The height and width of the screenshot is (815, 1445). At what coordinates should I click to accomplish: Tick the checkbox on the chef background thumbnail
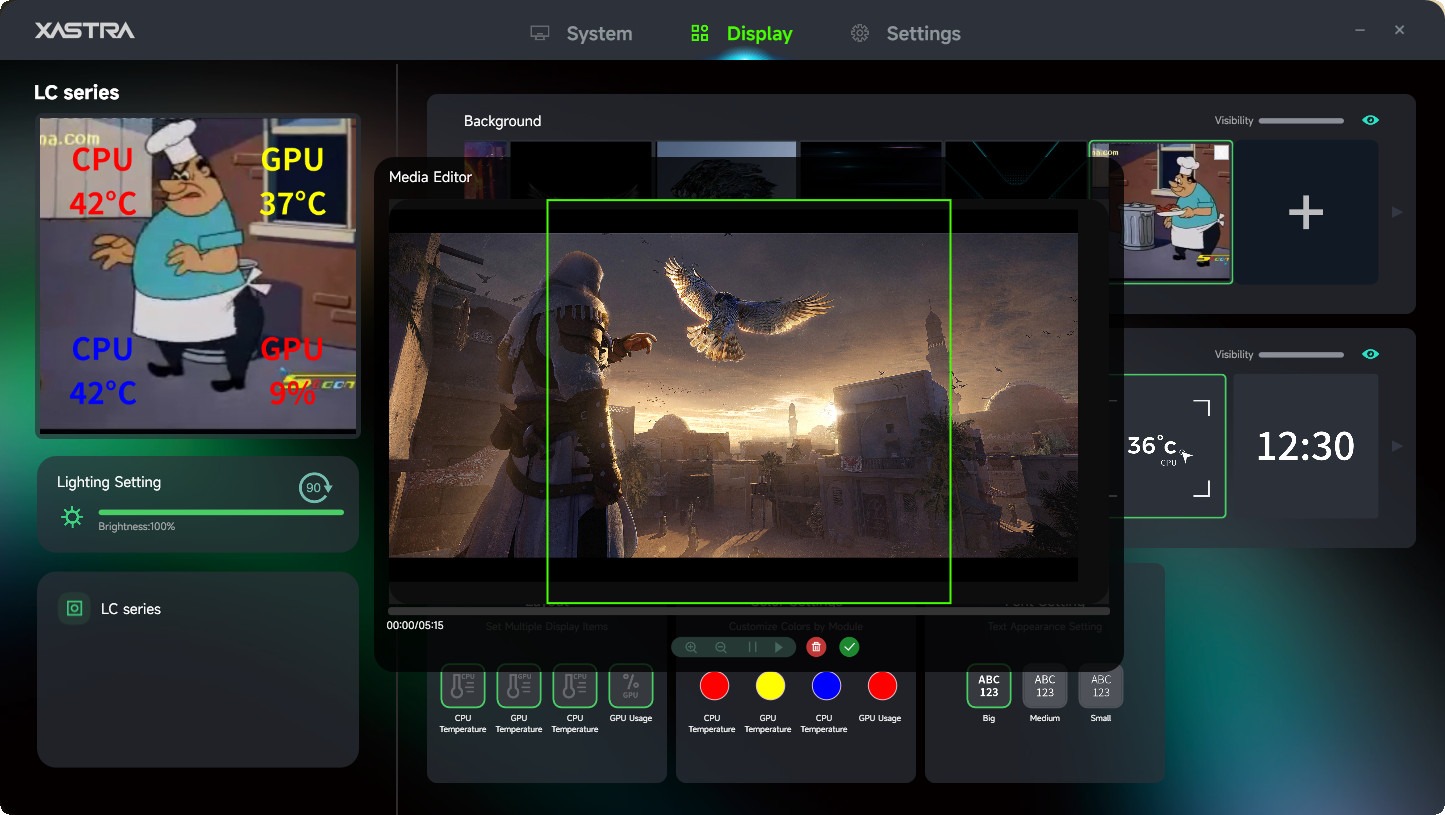pos(1221,152)
